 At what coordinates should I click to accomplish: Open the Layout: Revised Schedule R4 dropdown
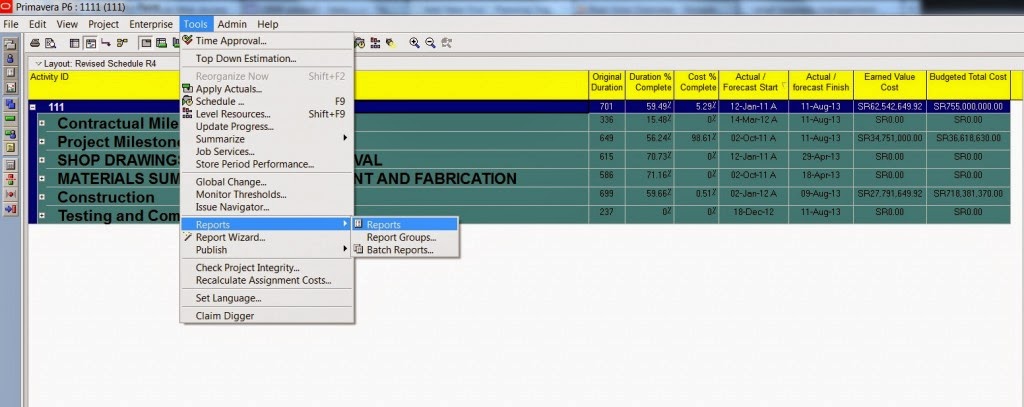pyautogui.click(x=96, y=64)
